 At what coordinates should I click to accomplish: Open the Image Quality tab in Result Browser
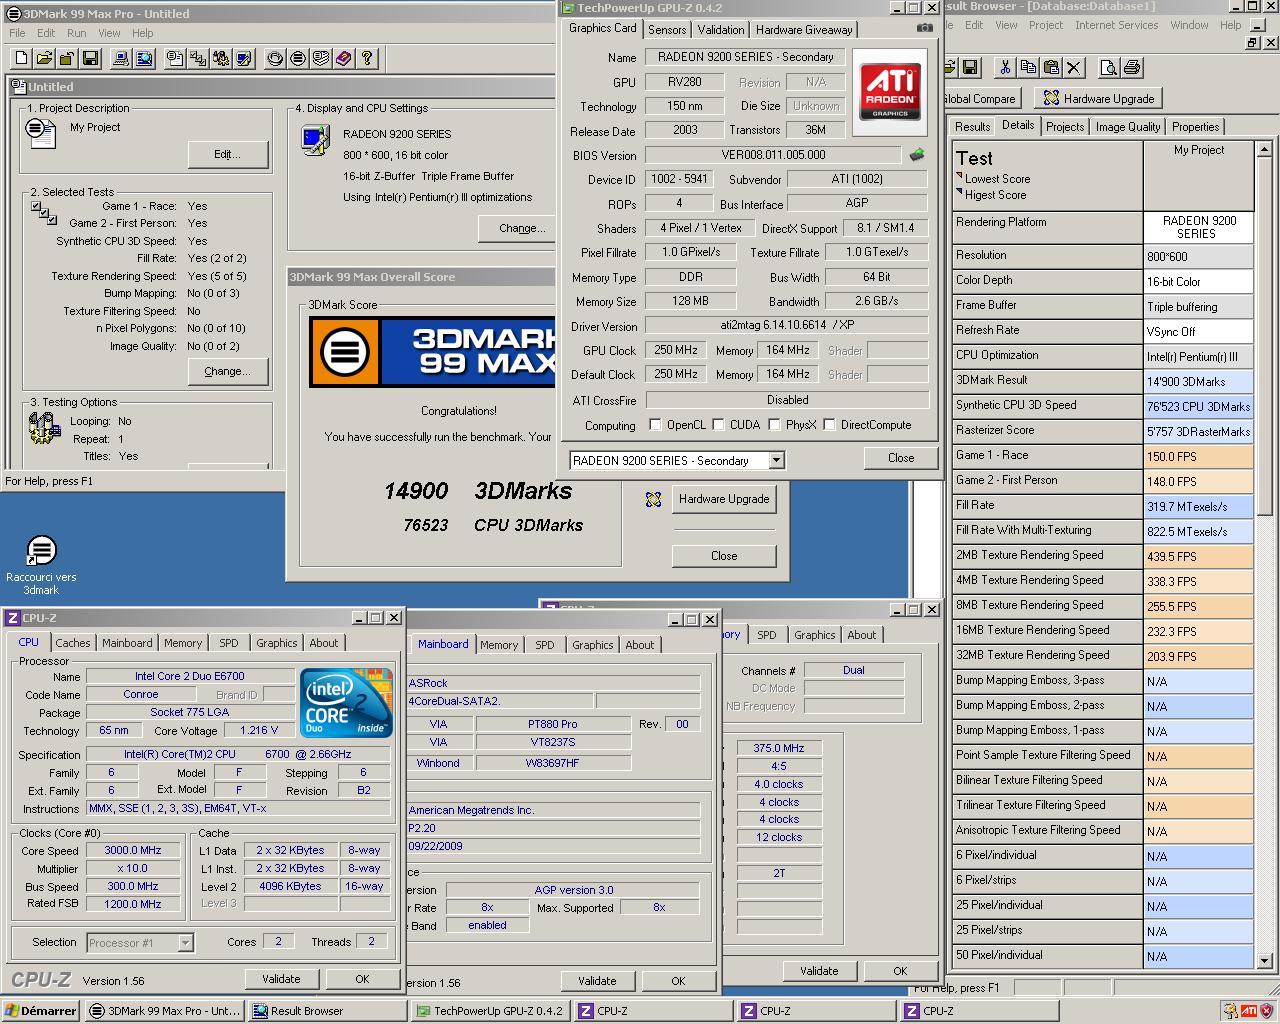coord(1128,127)
